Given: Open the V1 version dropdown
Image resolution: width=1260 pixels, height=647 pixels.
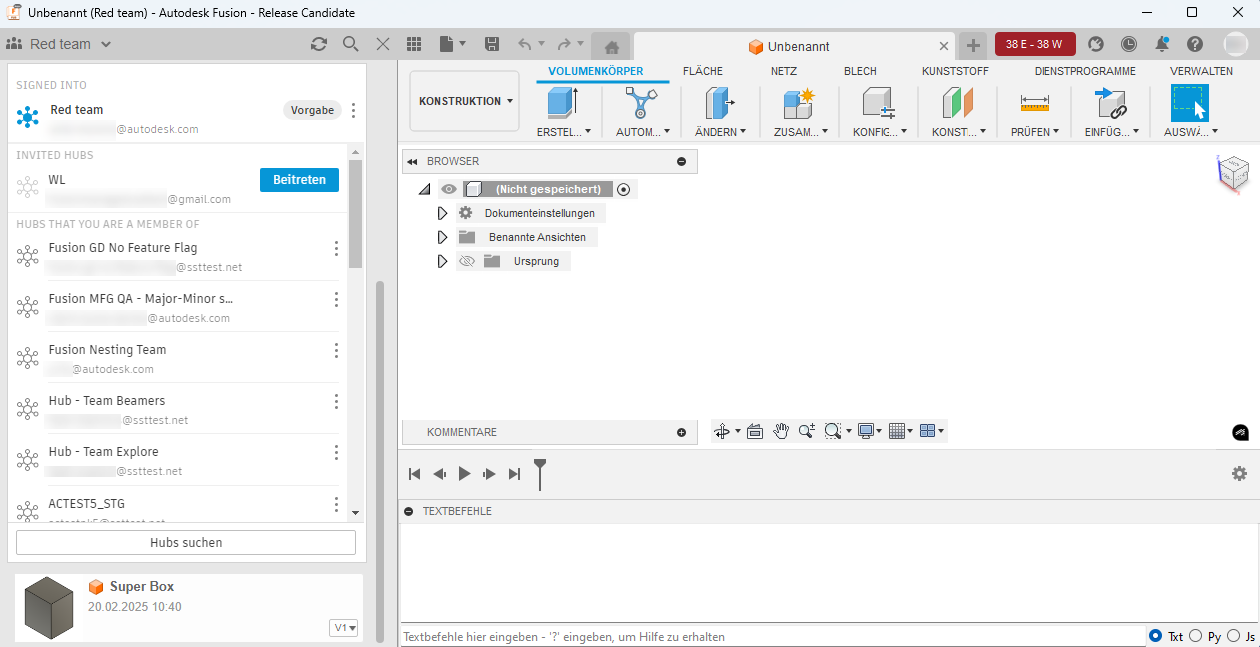Looking at the screenshot, I should [344, 627].
